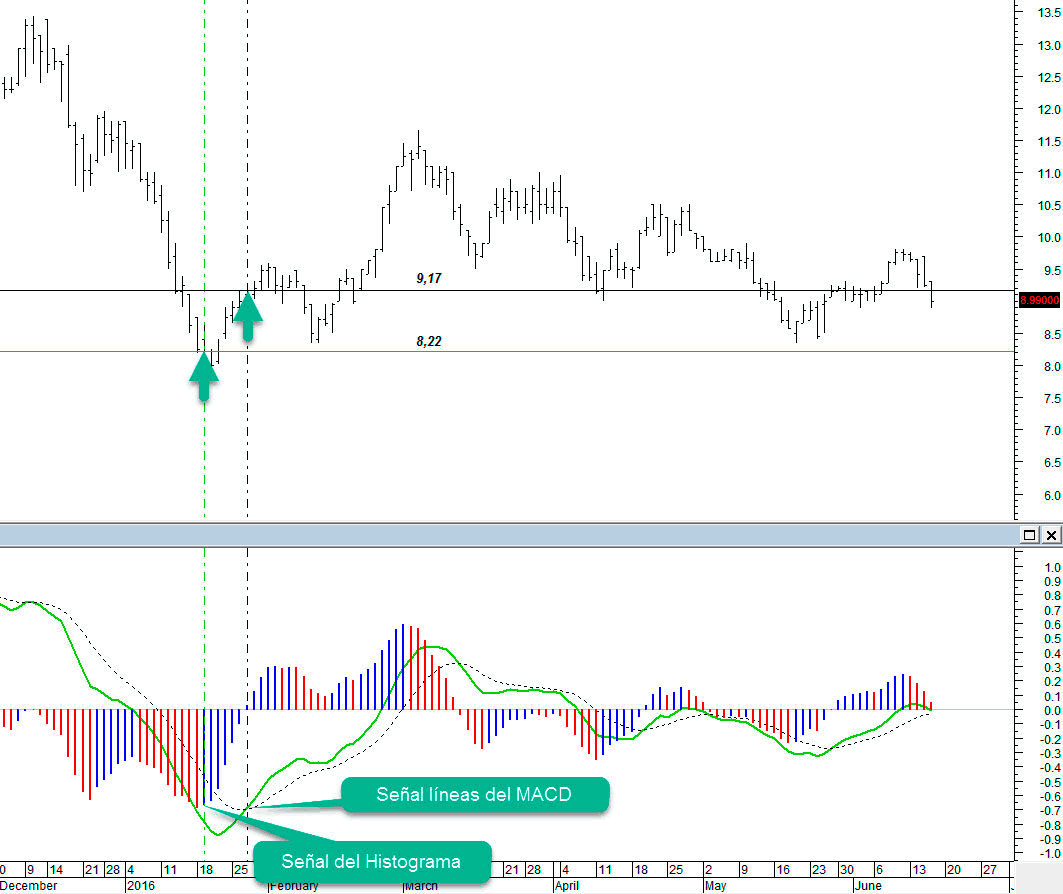Click the date label 20 in June

click(x=953, y=870)
